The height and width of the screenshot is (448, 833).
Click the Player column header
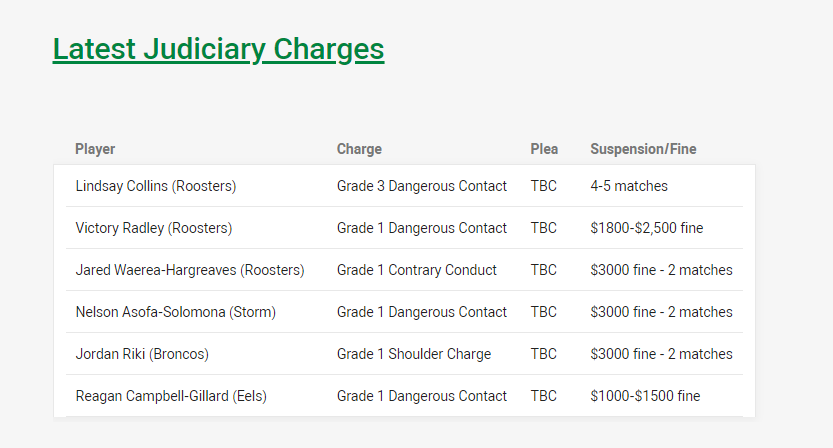pos(95,149)
